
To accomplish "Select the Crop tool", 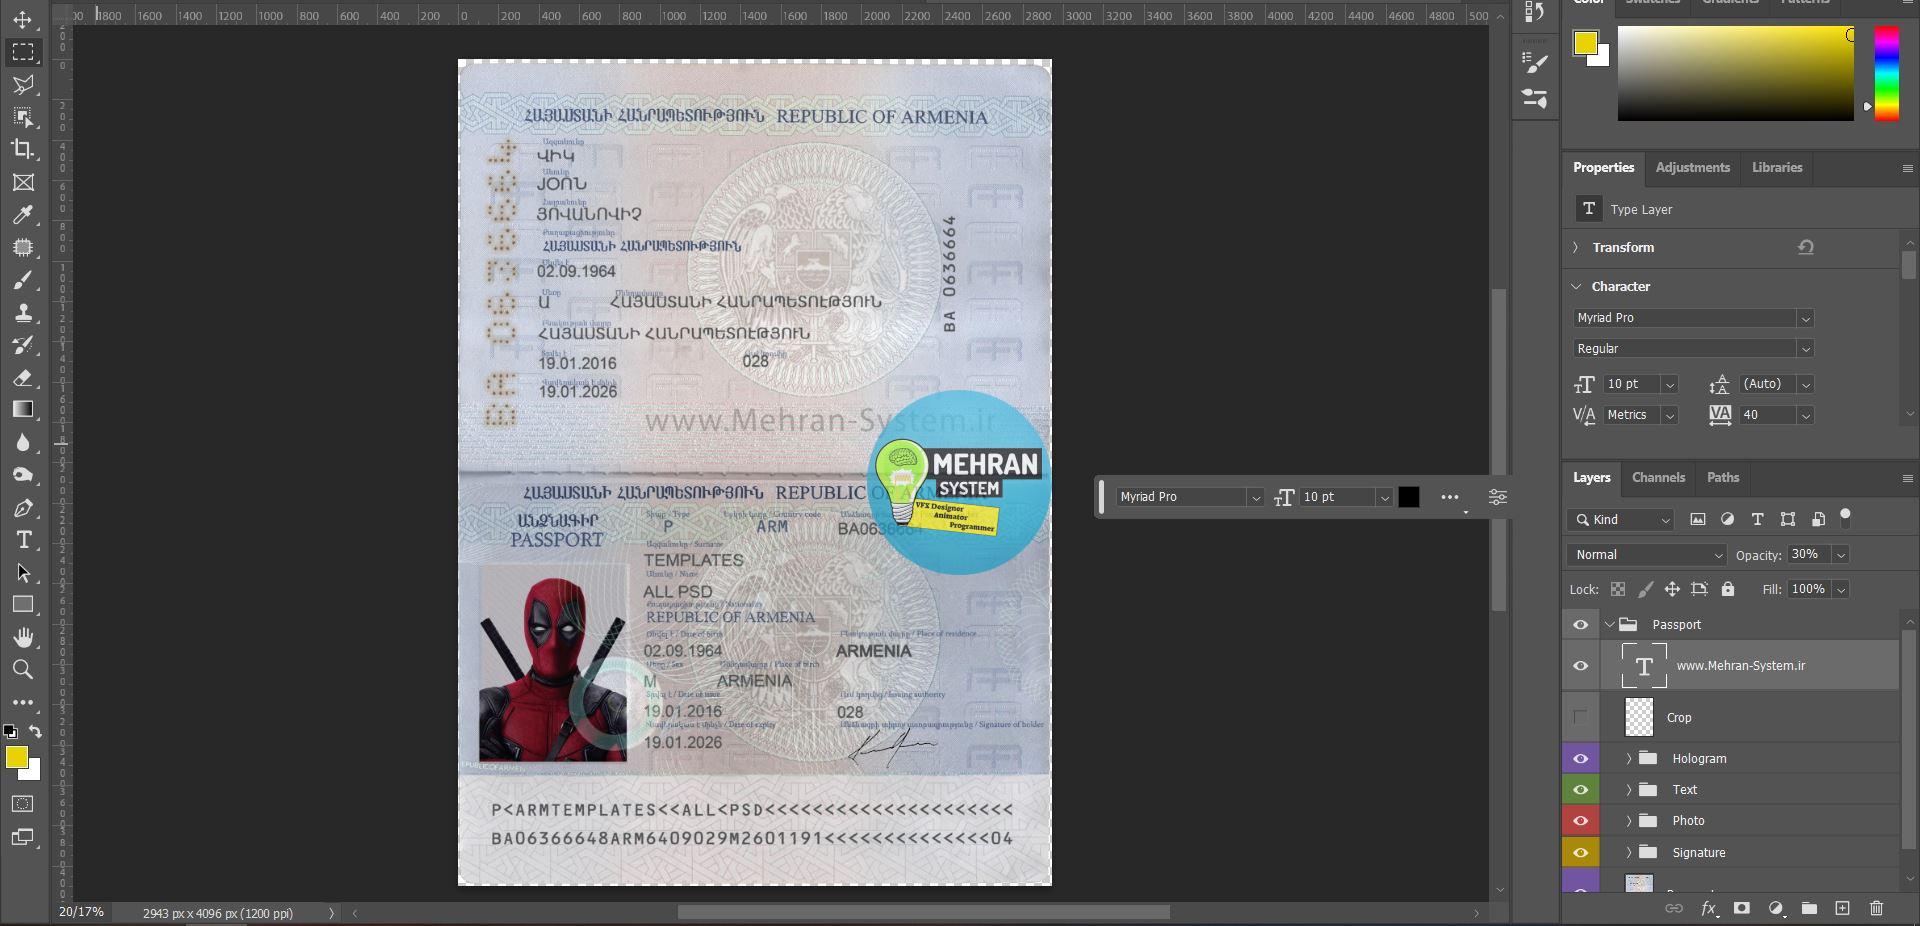I will click(23, 149).
